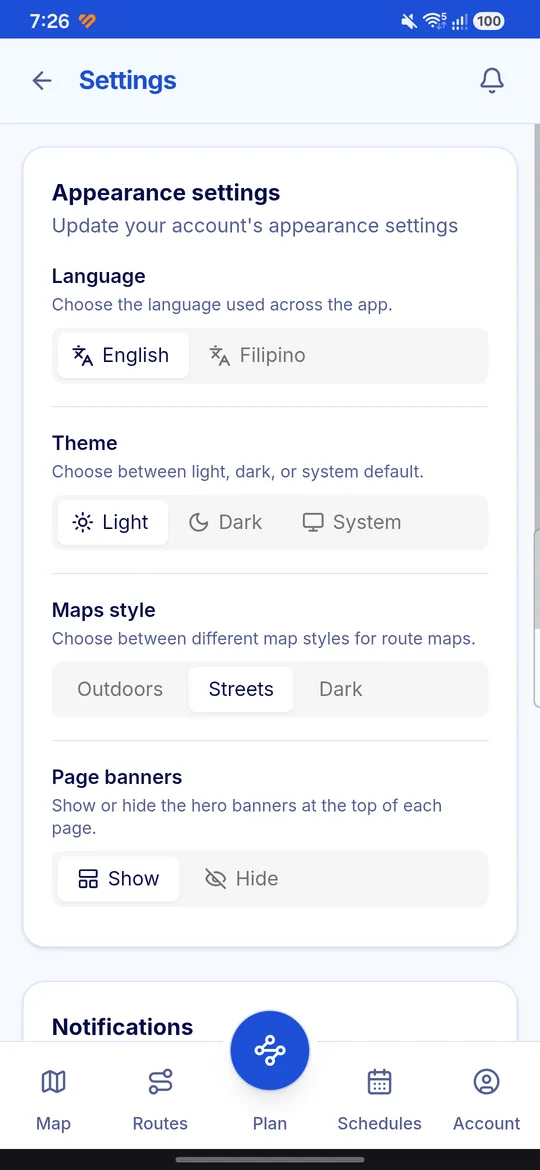
Task: Tap the muted sound status icon
Action: coord(409,21)
